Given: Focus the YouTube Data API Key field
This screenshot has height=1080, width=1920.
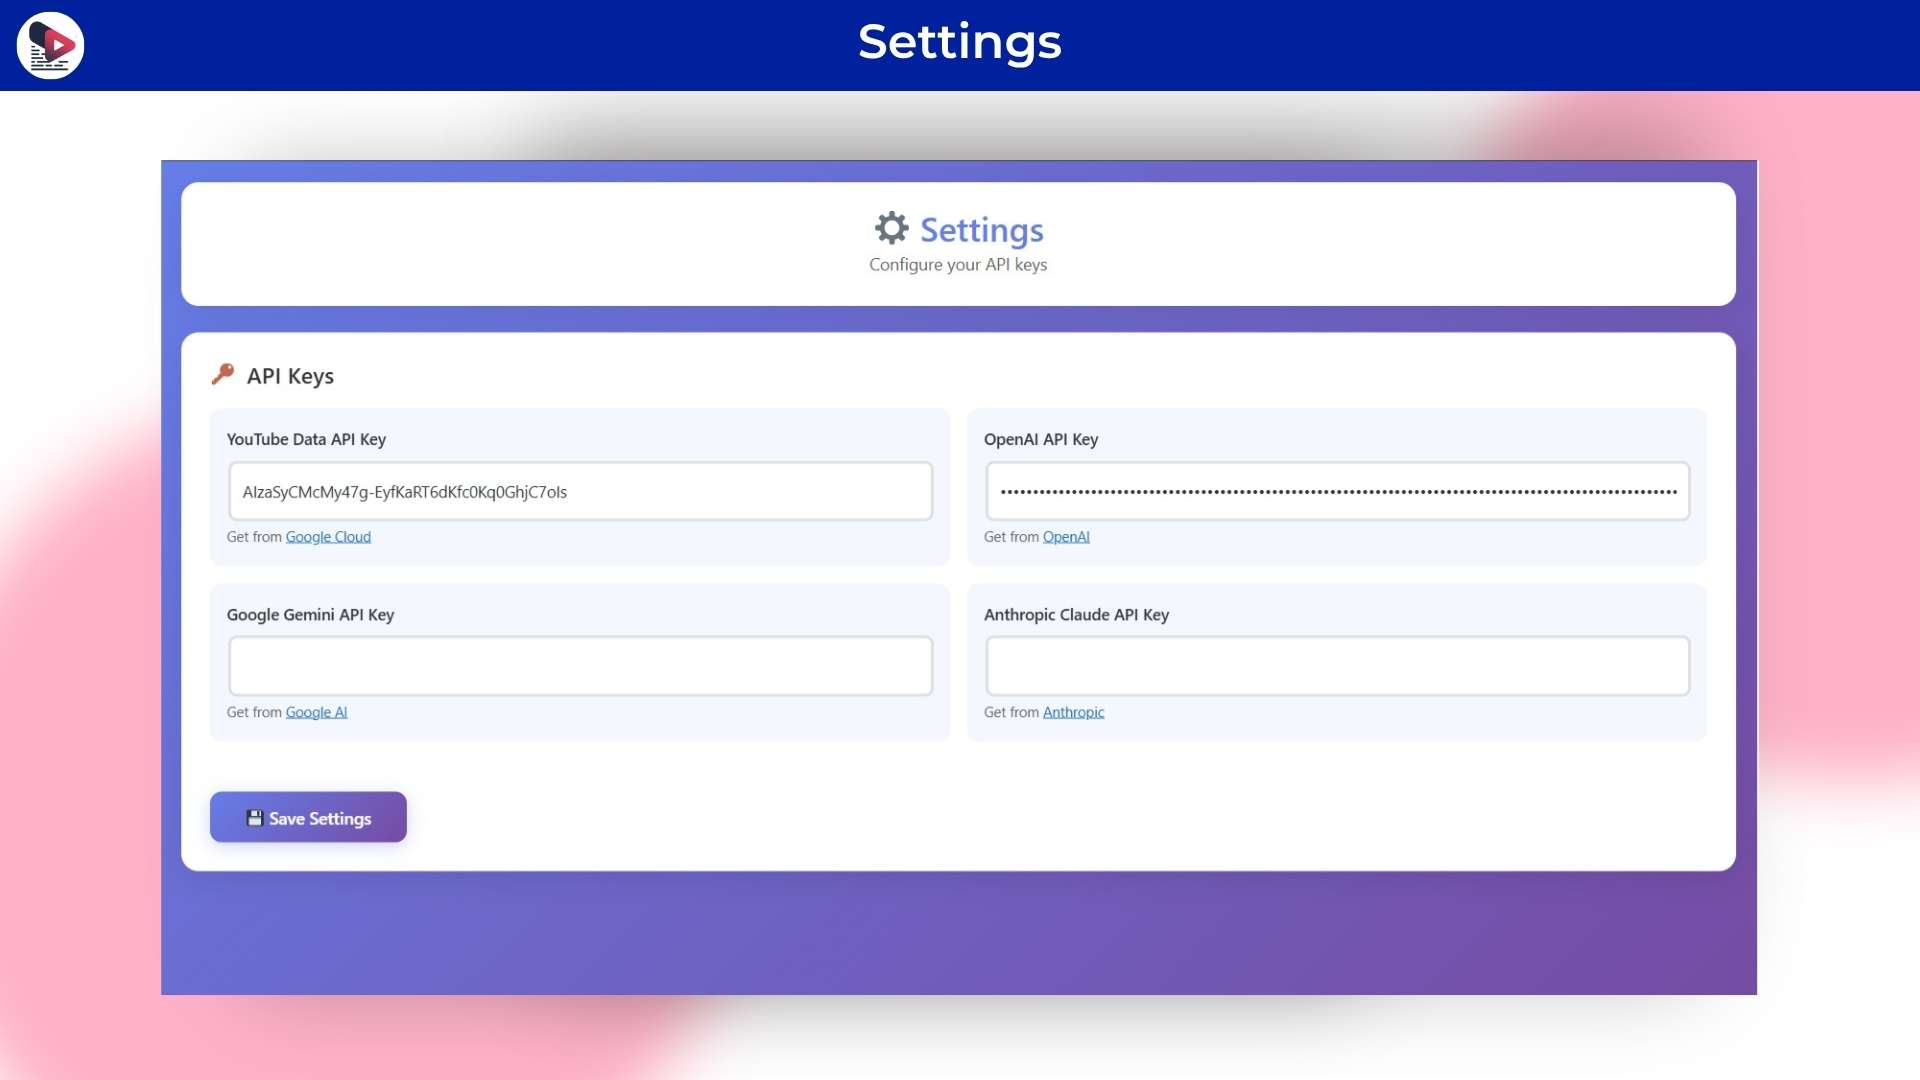Looking at the screenshot, I should click(580, 491).
